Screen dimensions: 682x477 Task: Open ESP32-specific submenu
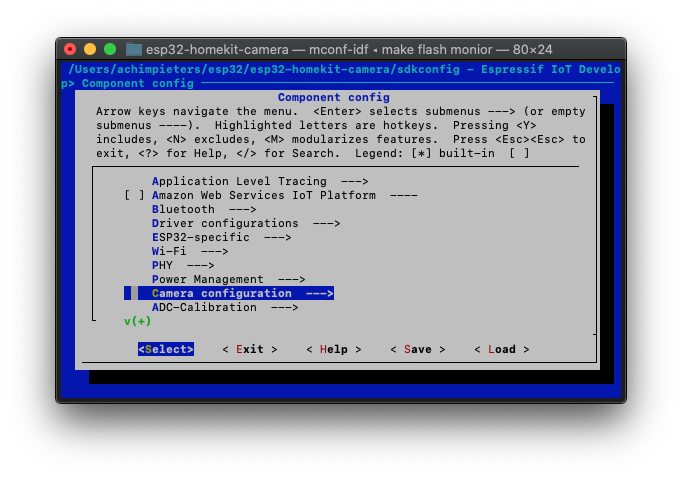222,237
